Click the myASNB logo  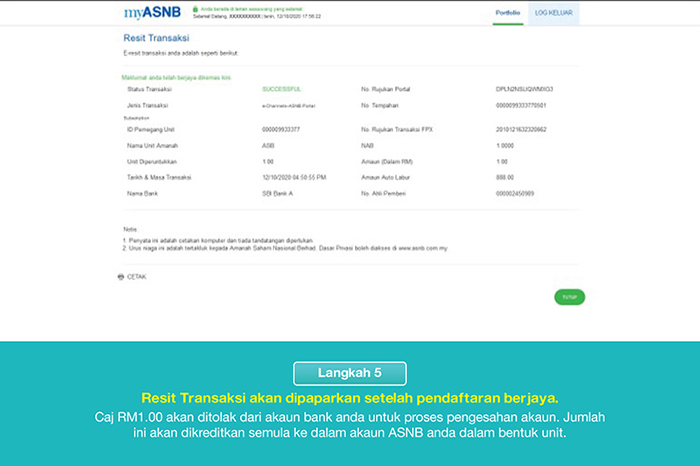(x=152, y=12)
